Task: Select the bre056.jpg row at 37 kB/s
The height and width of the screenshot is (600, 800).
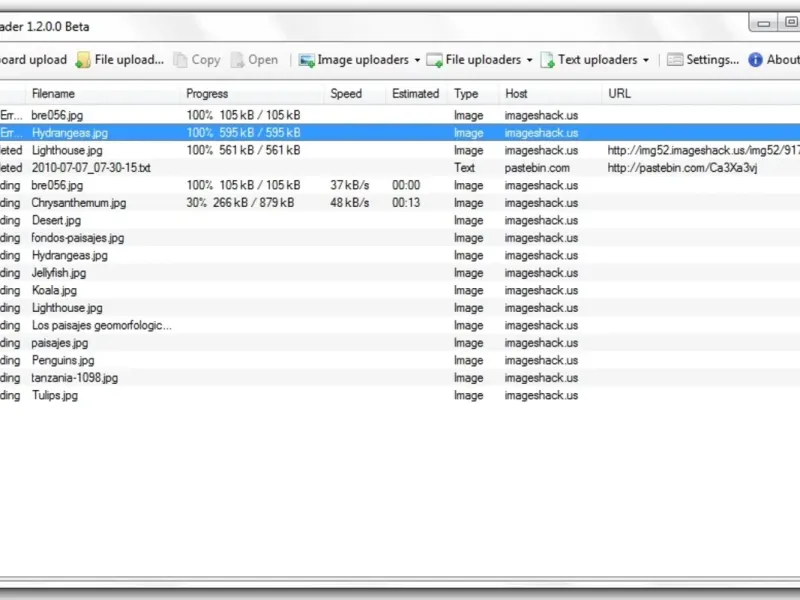Action: (400, 185)
